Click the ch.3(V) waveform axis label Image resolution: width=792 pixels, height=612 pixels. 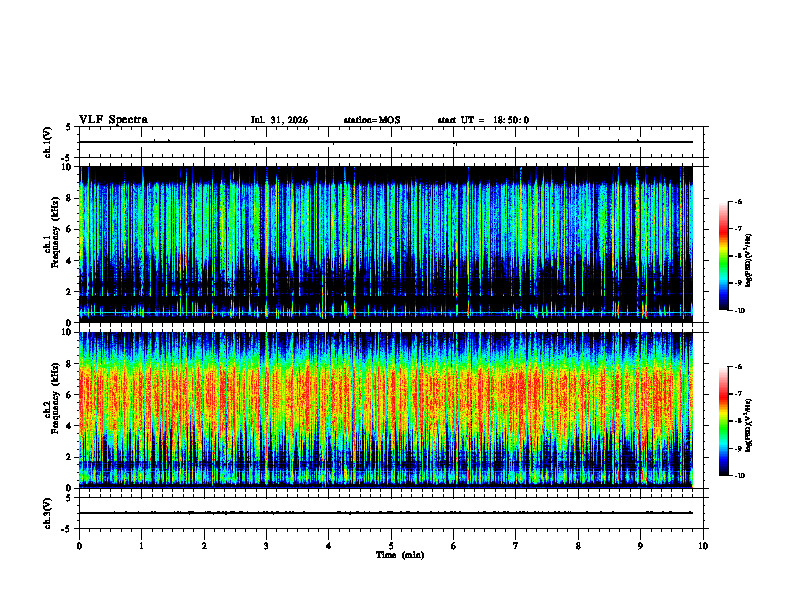[x=48, y=514]
